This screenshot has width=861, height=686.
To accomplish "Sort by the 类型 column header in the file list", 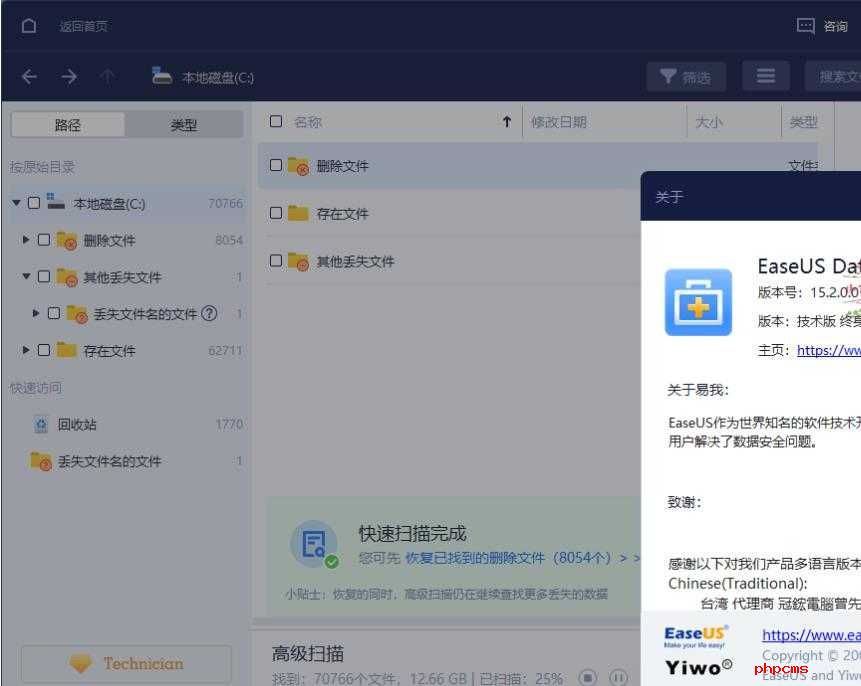I will [804, 121].
